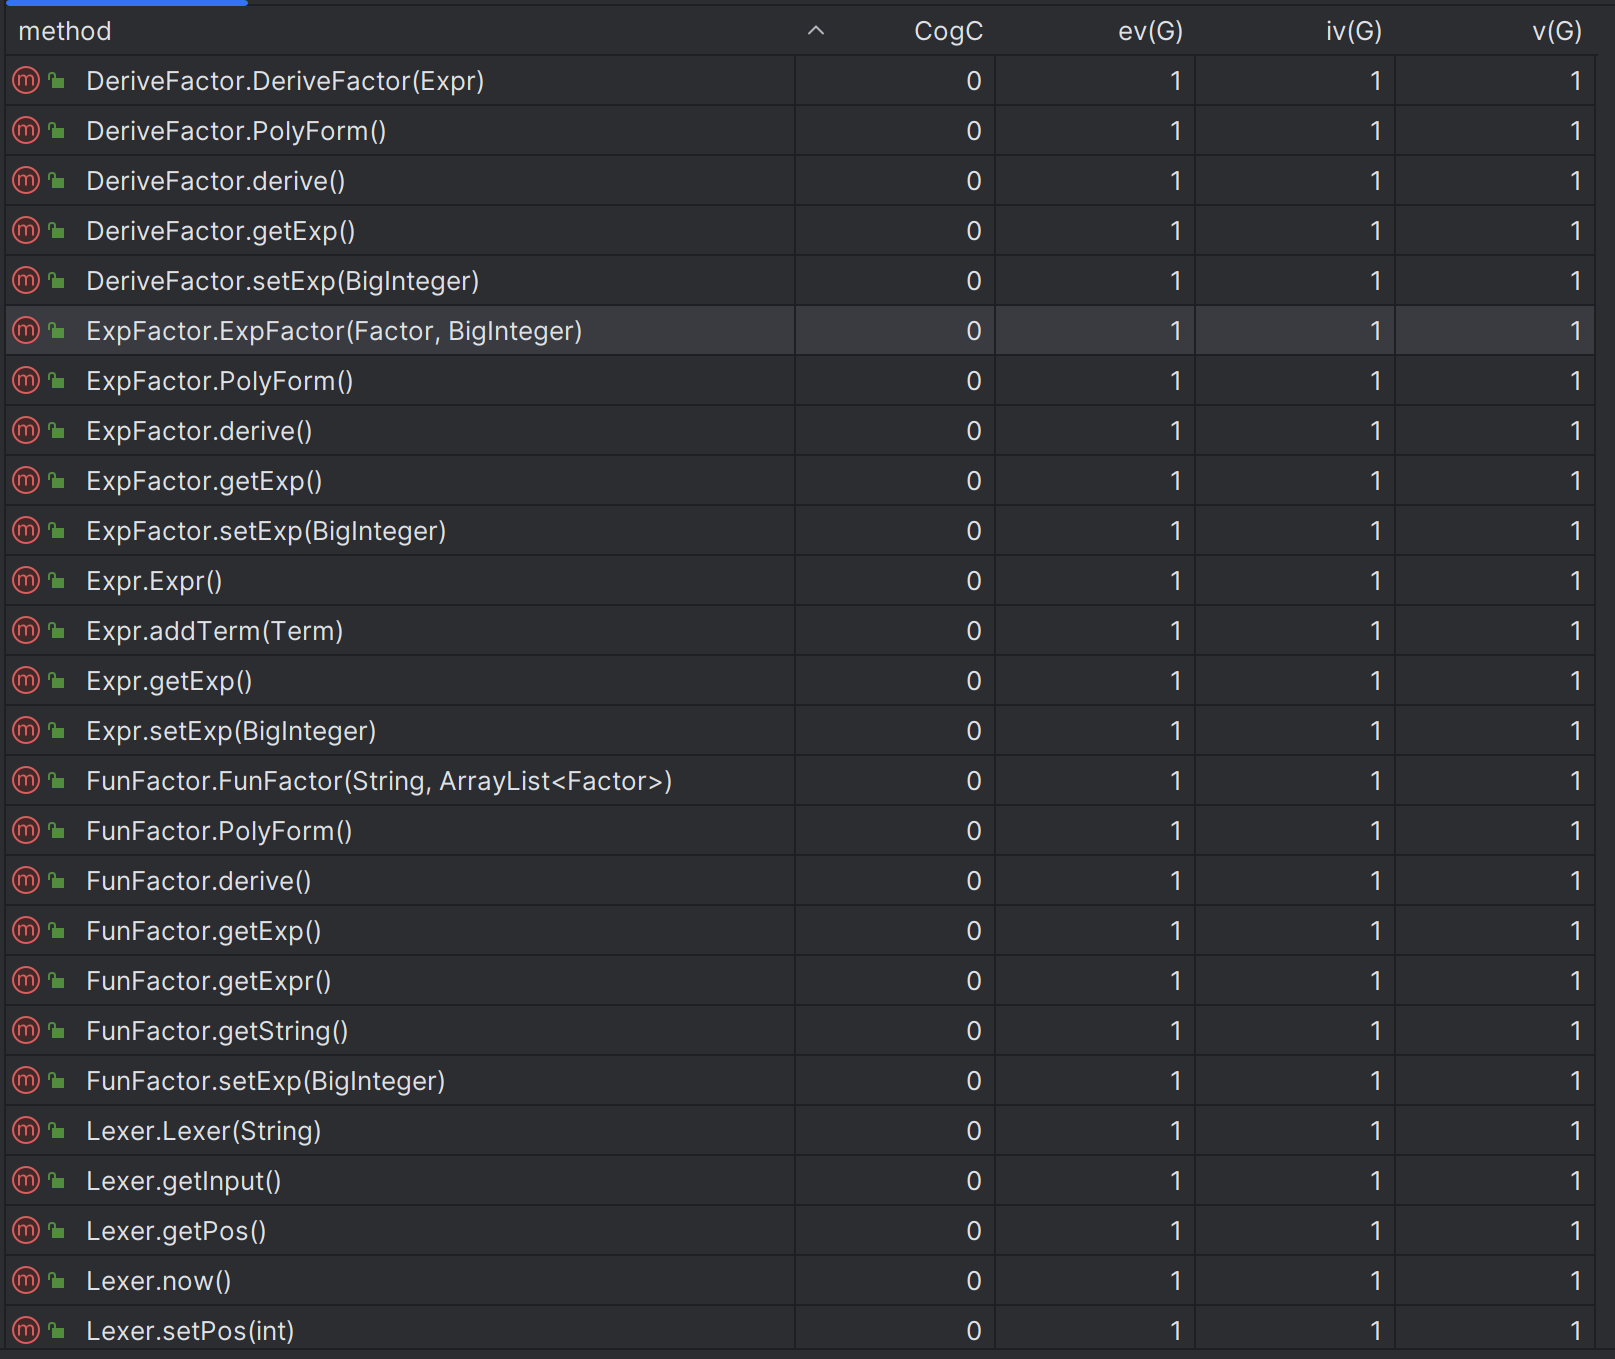Sort by the v(G) column header
This screenshot has height=1359, width=1615.
tap(1557, 31)
